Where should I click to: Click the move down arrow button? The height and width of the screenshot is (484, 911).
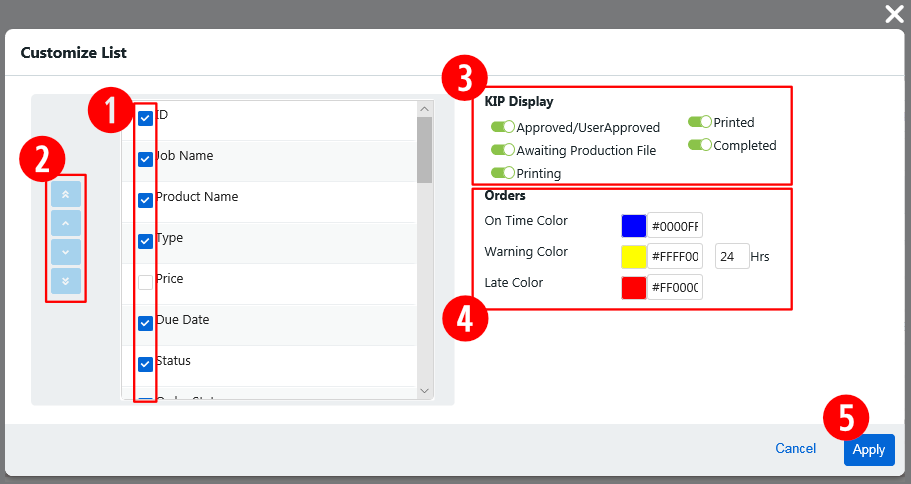pos(65,252)
